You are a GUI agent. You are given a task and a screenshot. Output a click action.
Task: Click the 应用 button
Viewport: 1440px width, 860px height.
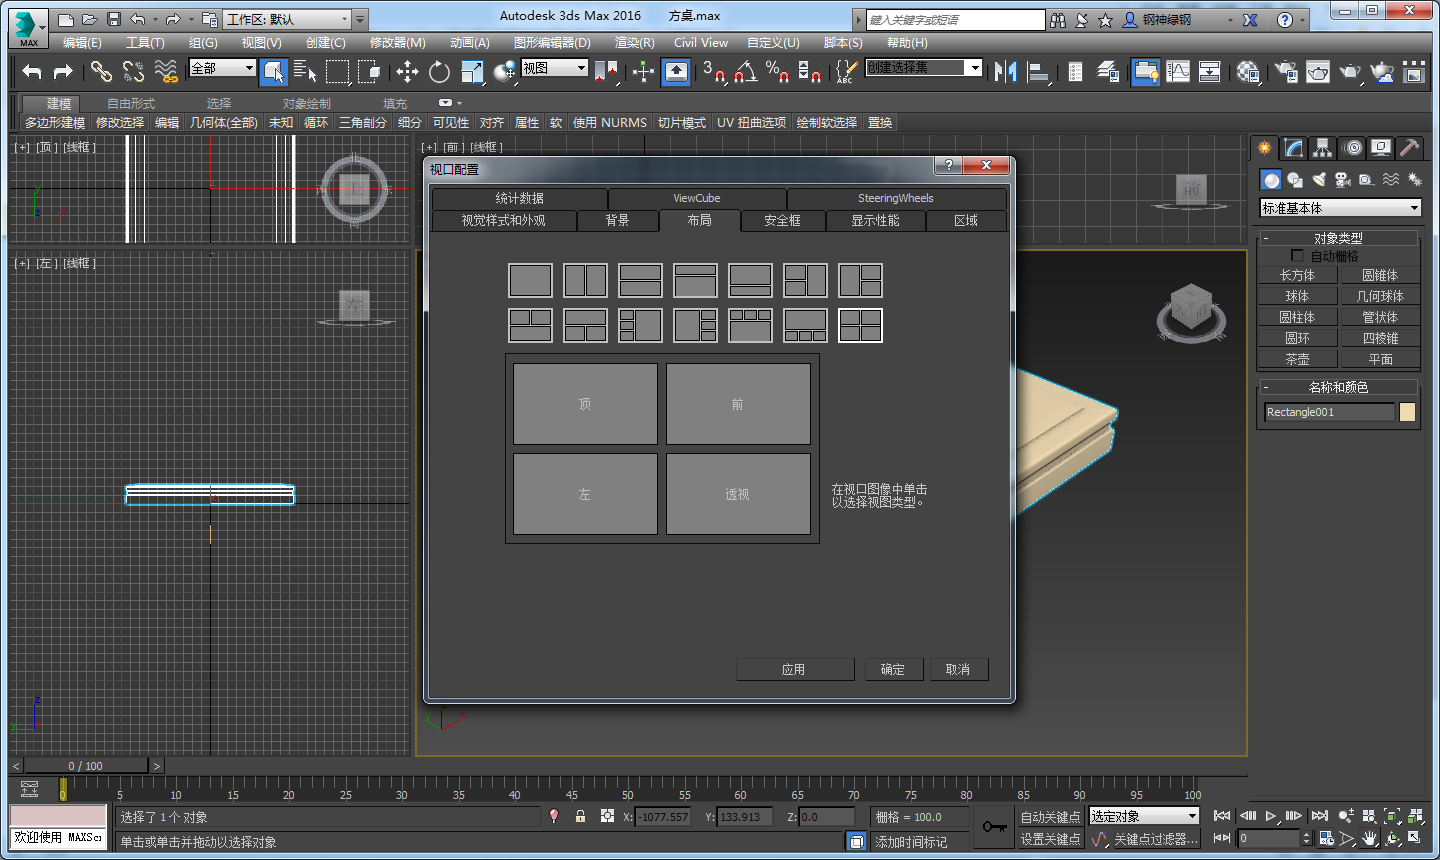pos(794,669)
